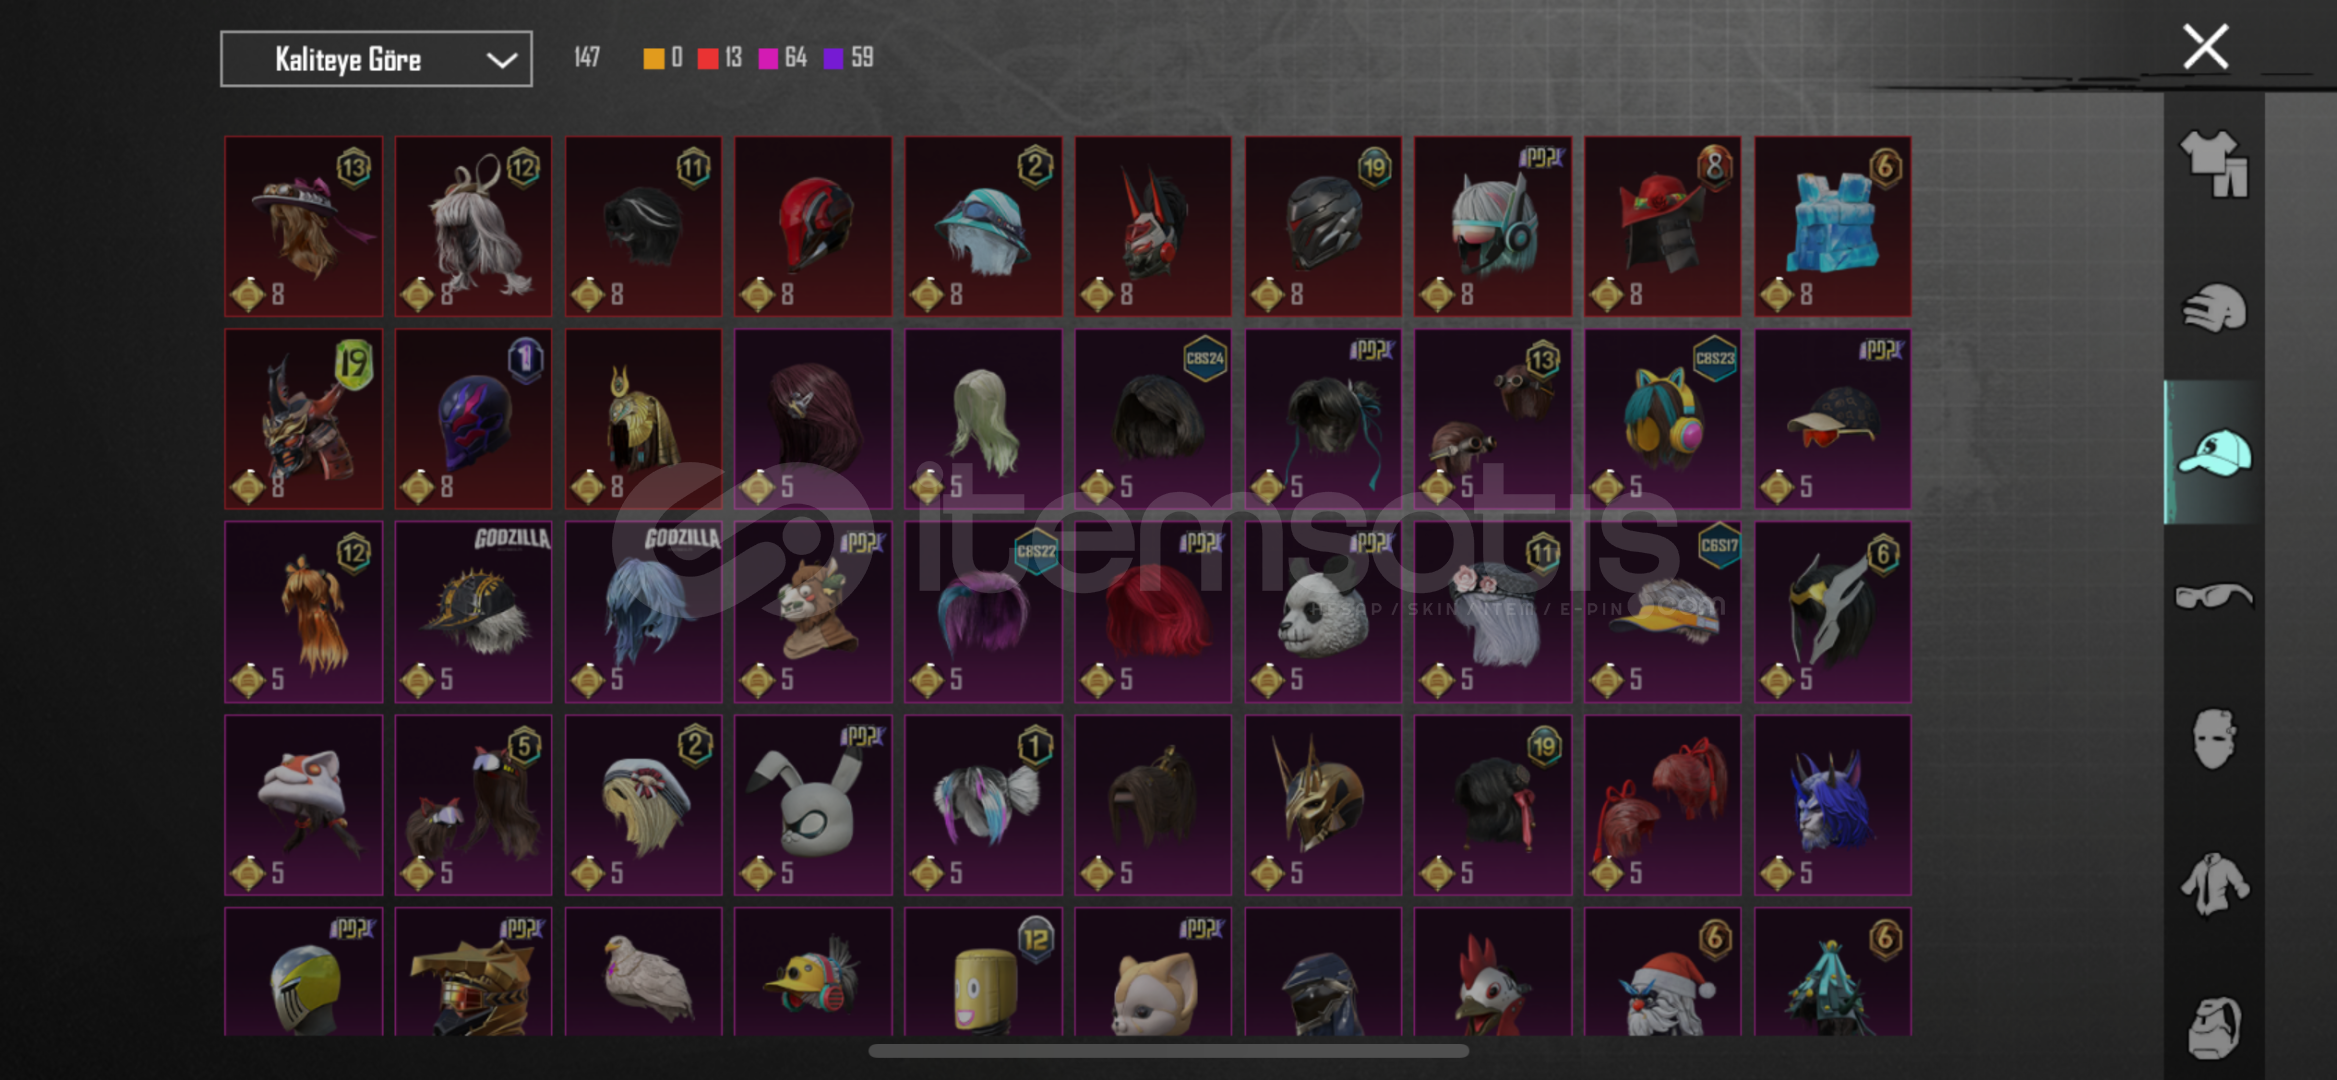Select the Santa hat headgear item

click(1662, 971)
